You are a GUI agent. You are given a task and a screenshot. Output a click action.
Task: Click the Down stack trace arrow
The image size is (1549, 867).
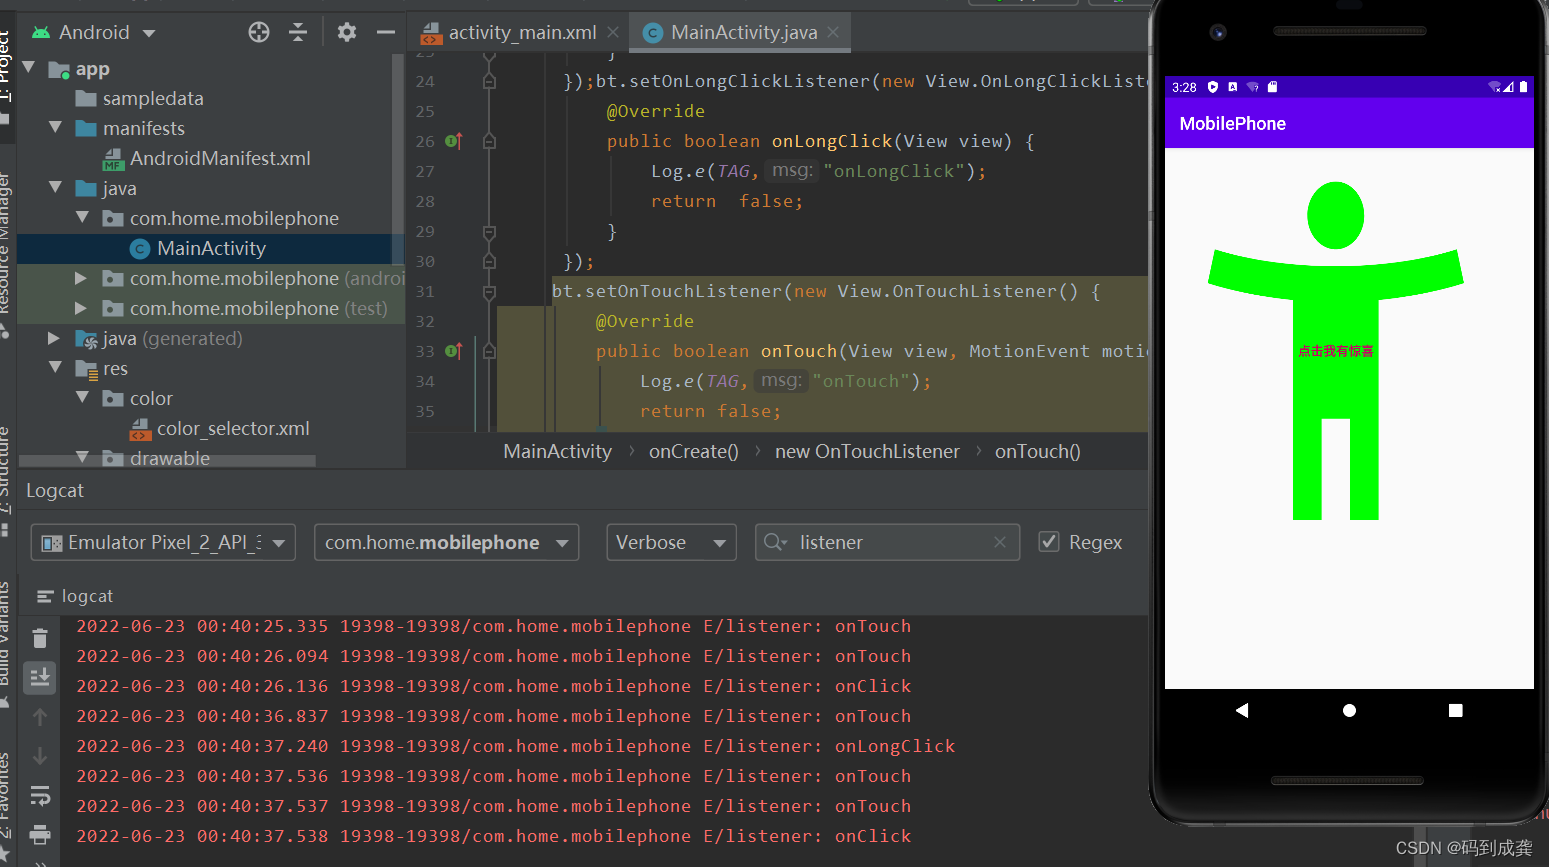click(40, 755)
